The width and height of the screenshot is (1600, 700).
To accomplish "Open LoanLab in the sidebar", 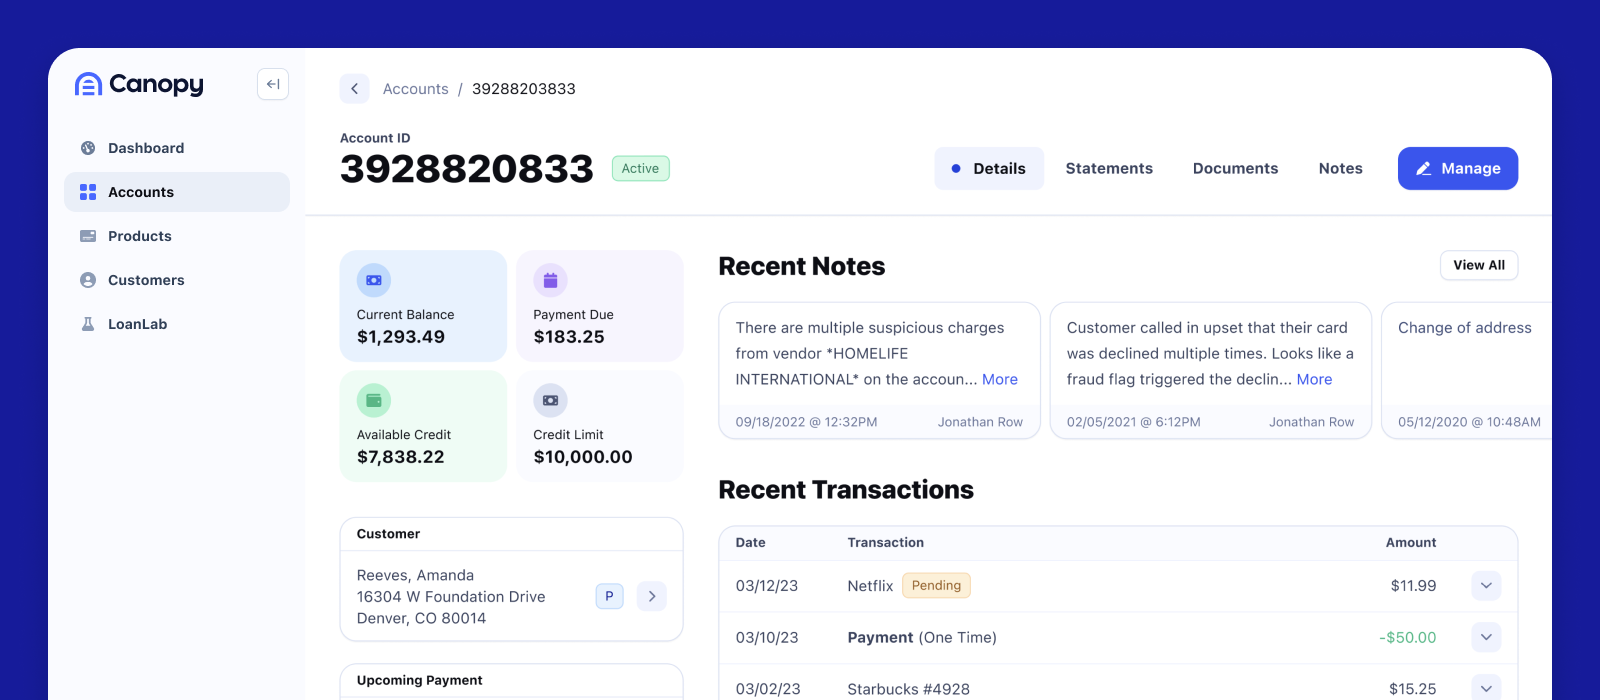I will [177, 324].
